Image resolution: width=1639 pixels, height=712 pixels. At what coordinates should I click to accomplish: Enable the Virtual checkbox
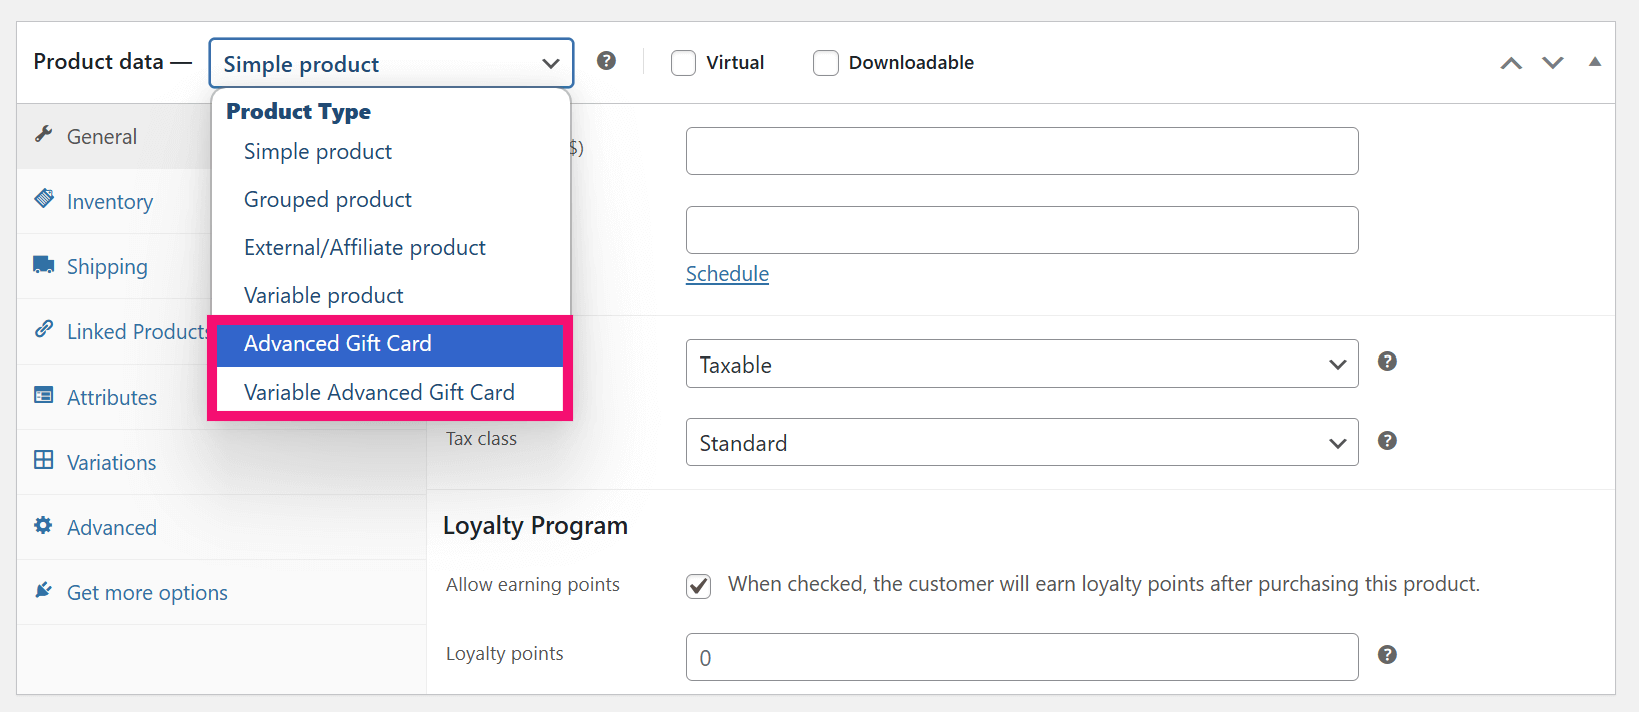(x=683, y=63)
